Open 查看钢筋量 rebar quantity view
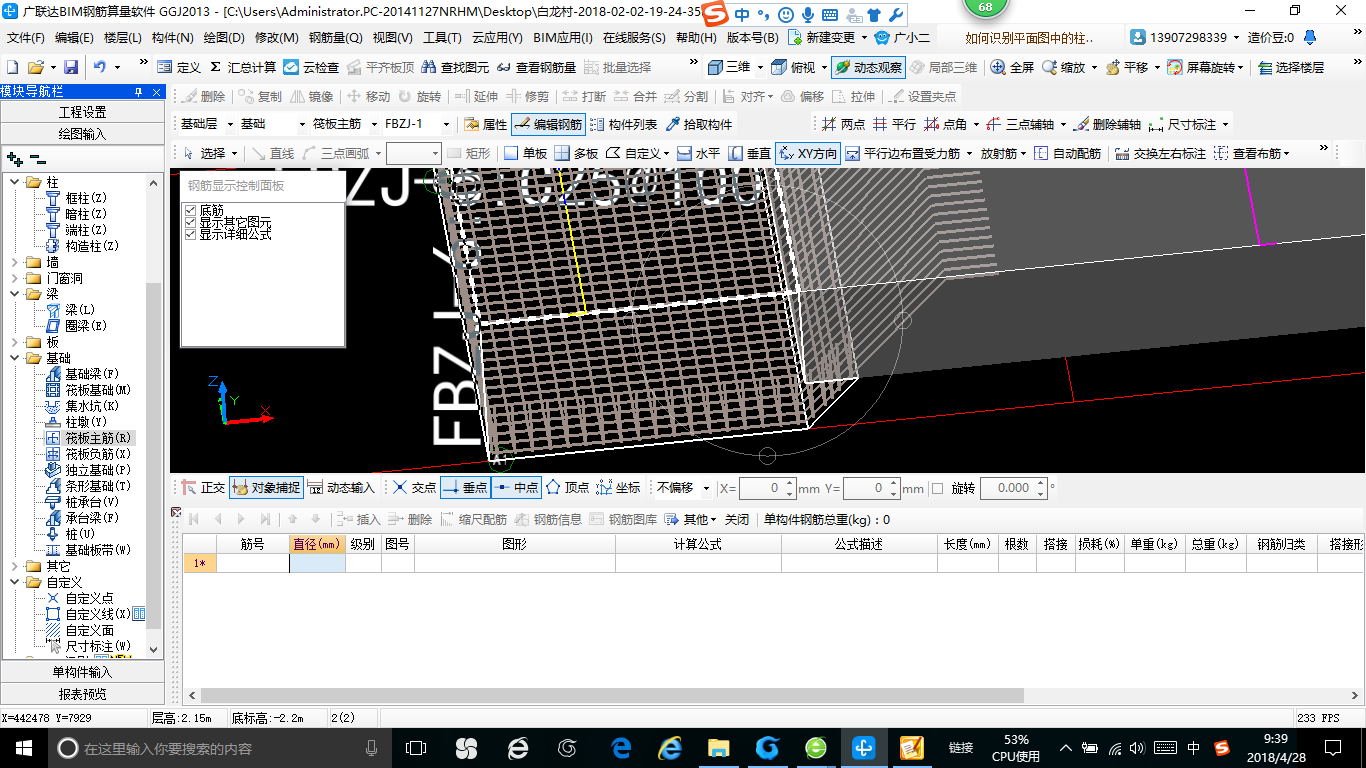The height and width of the screenshot is (768, 1366). click(x=536, y=67)
